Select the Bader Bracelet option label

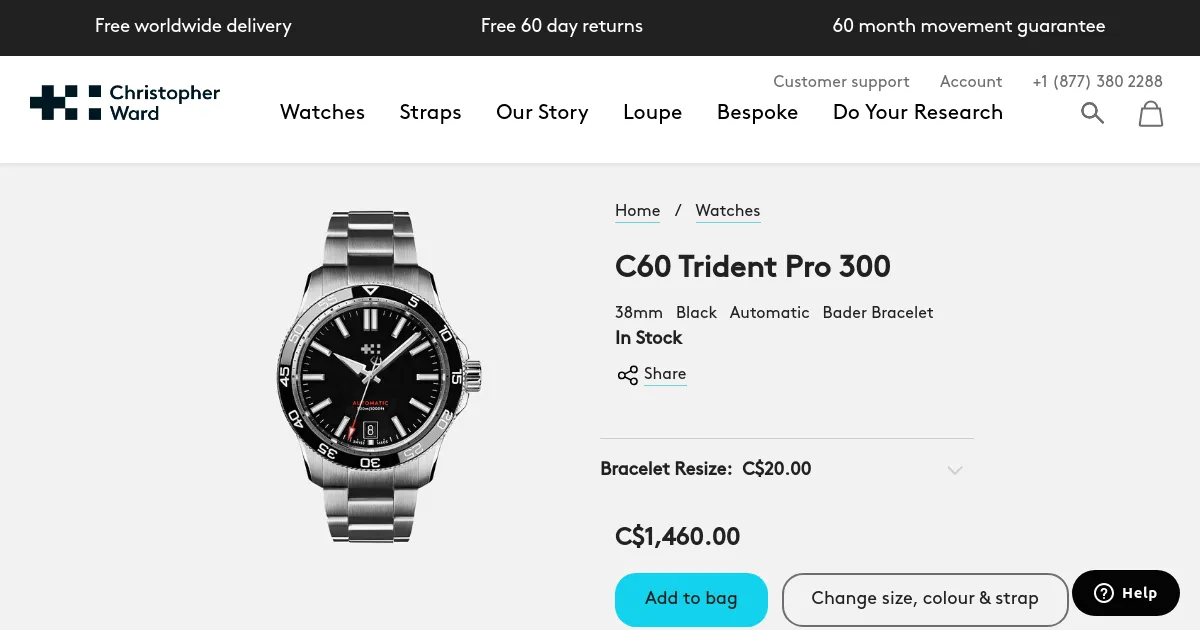pyautogui.click(x=877, y=312)
